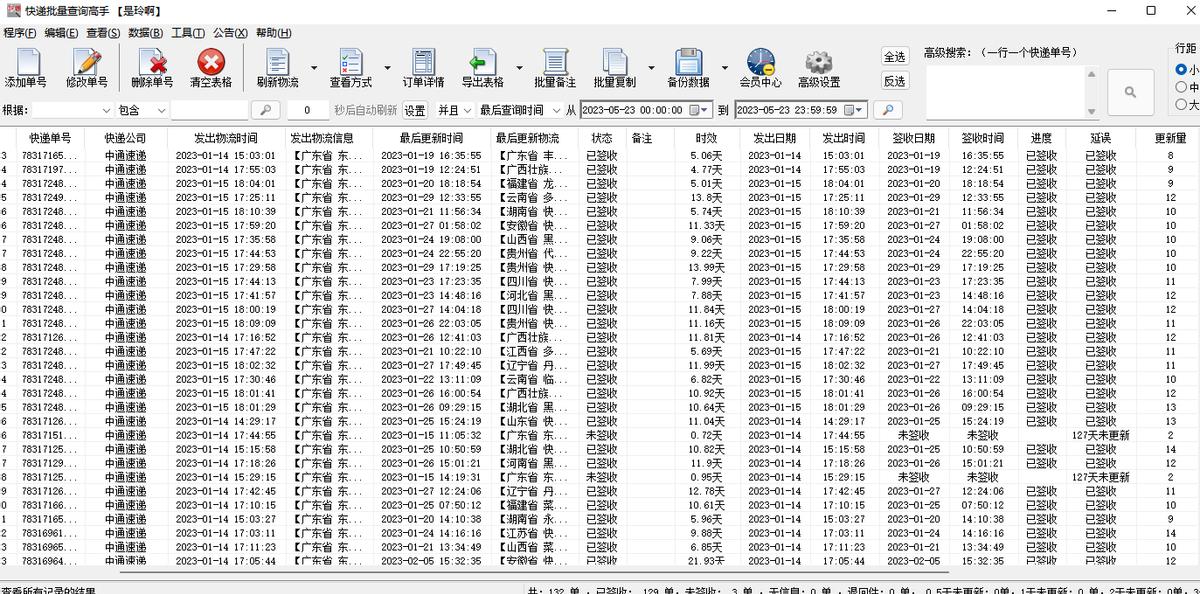Click the 设置 auto-refresh settings button
Viewport: 1200px width, 594px height.
click(414, 110)
